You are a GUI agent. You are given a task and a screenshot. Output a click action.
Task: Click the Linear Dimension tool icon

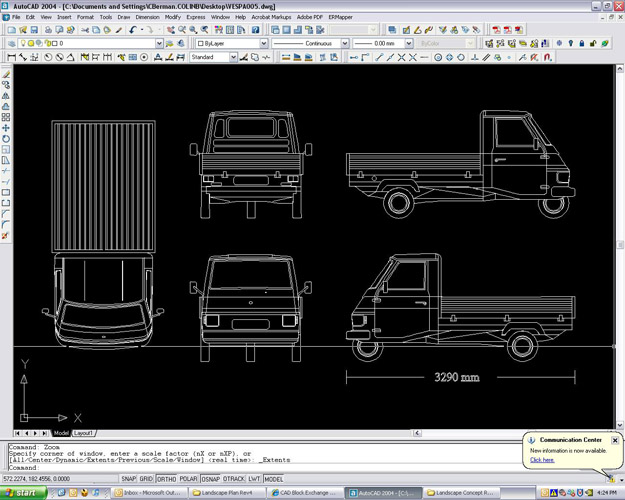pyautogui.click(x=12, y=57)
